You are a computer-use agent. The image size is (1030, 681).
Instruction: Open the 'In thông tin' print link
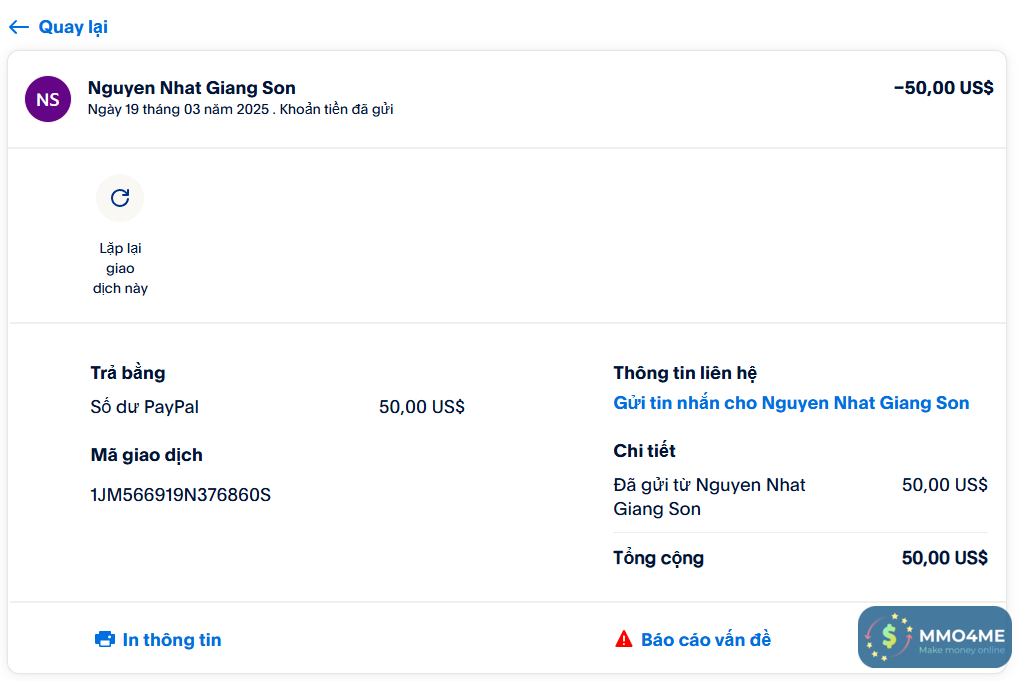point(171,640)
